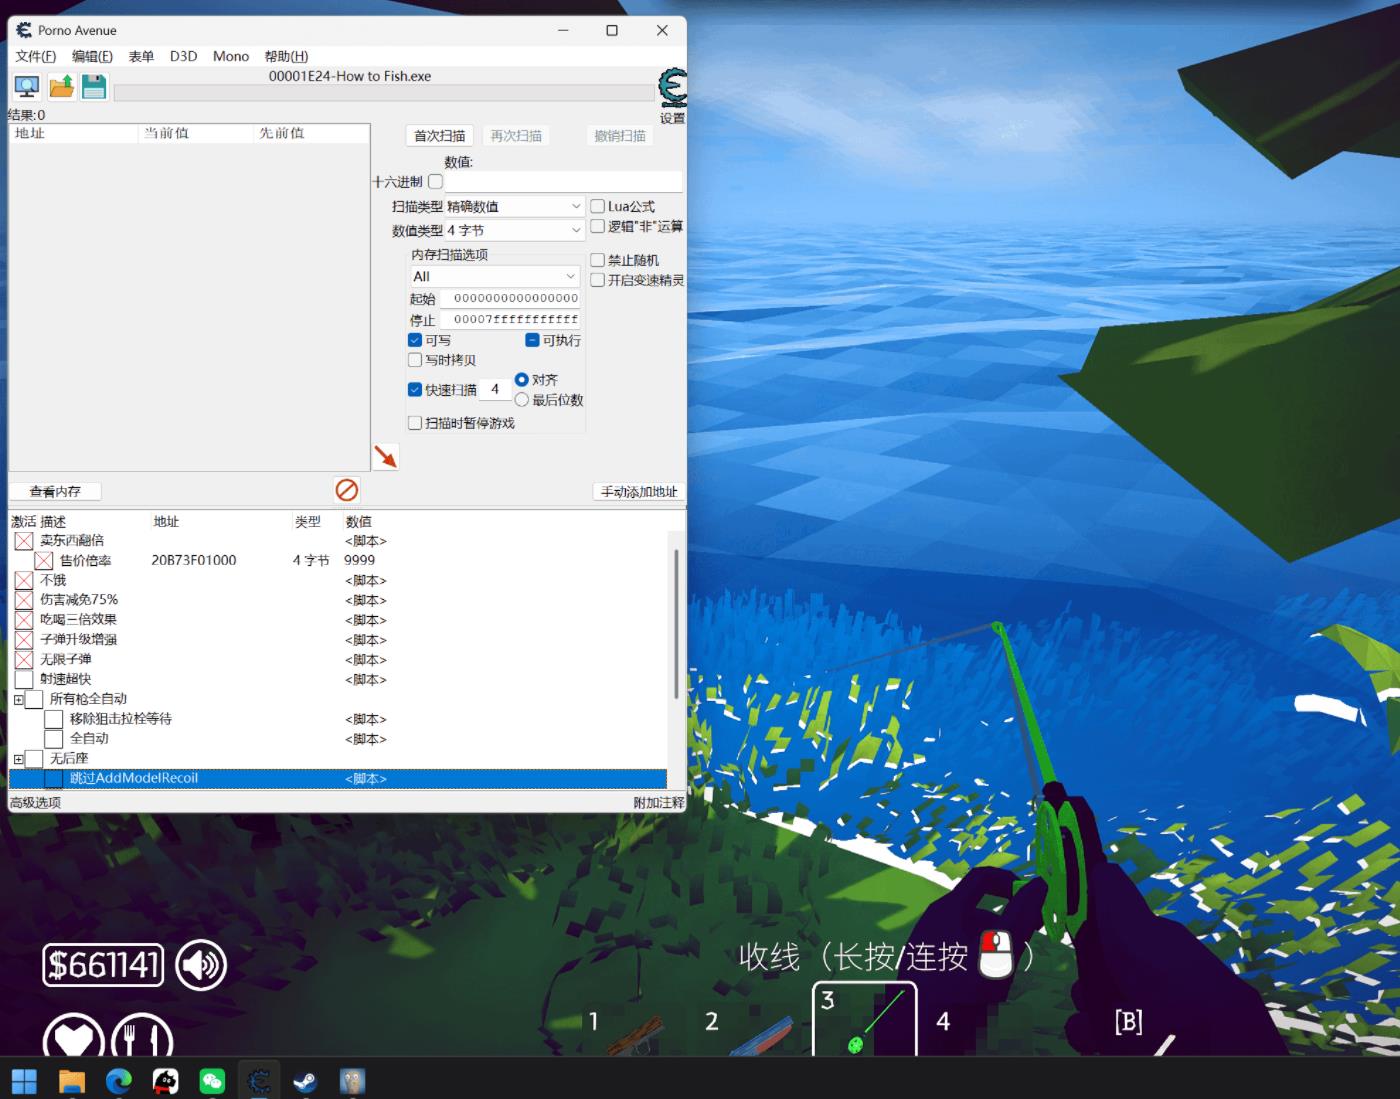The height and width of the screenshot is (1099, 1400).
Task: Click the 数值 value input field
Action: pyautogui.click(x=564, y=182)
